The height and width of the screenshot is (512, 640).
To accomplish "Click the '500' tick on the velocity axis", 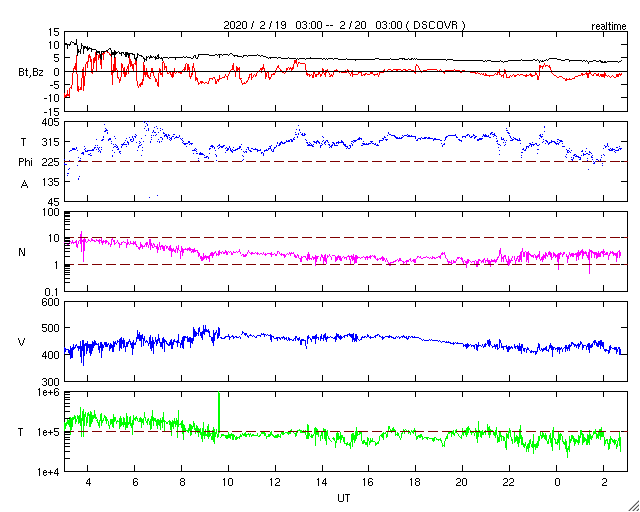I will 51,329.
